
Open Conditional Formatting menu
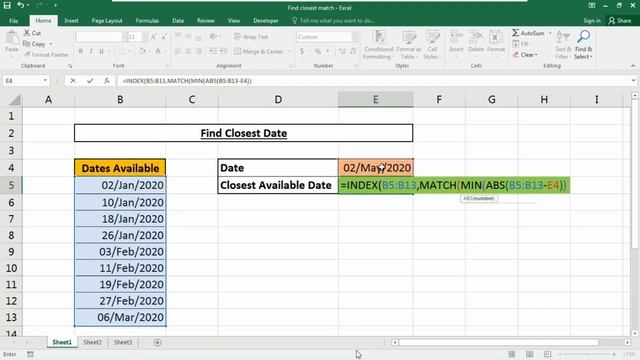coord(378,45)
